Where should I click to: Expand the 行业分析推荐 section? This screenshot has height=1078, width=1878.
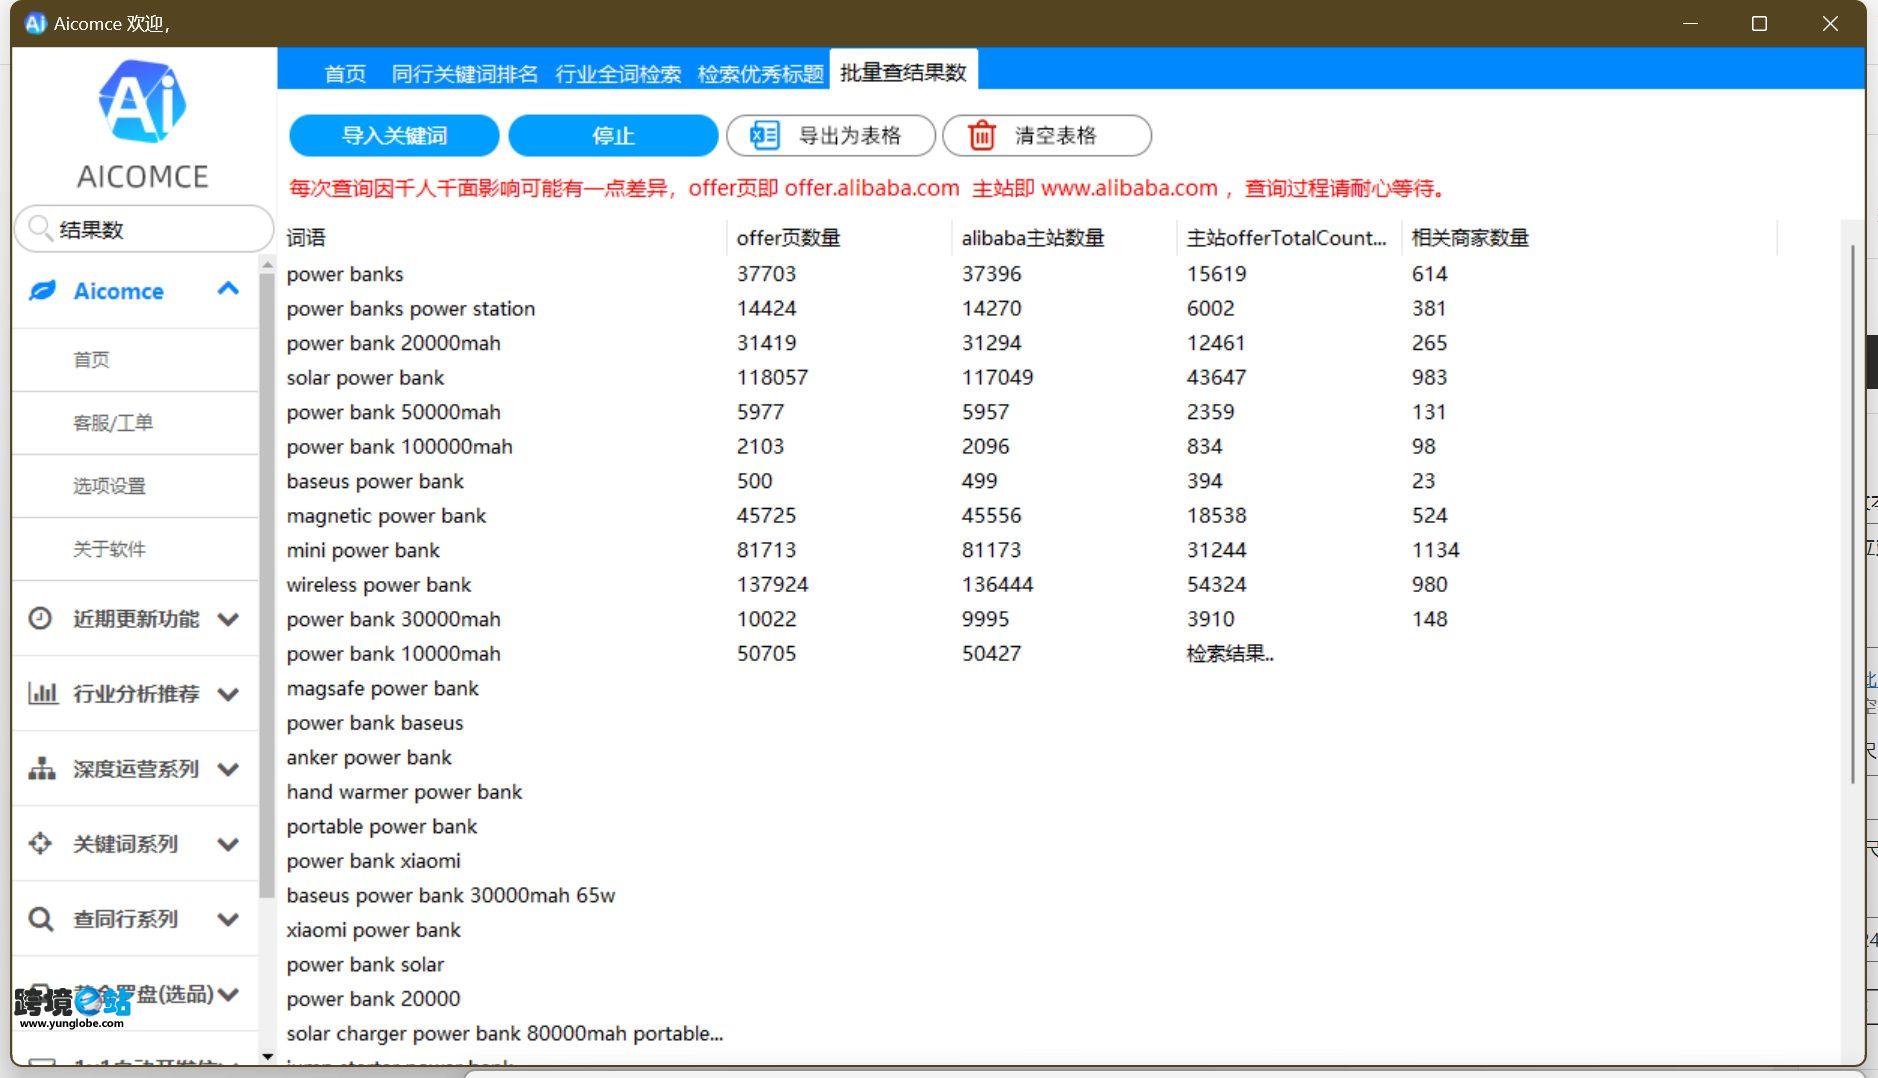point(228,694)
